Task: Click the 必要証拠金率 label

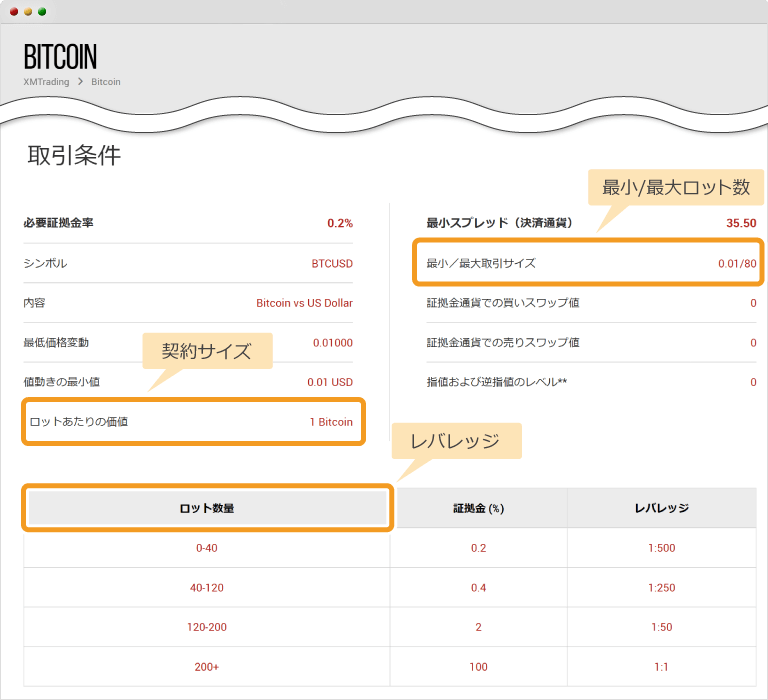Action: (58, 223)
